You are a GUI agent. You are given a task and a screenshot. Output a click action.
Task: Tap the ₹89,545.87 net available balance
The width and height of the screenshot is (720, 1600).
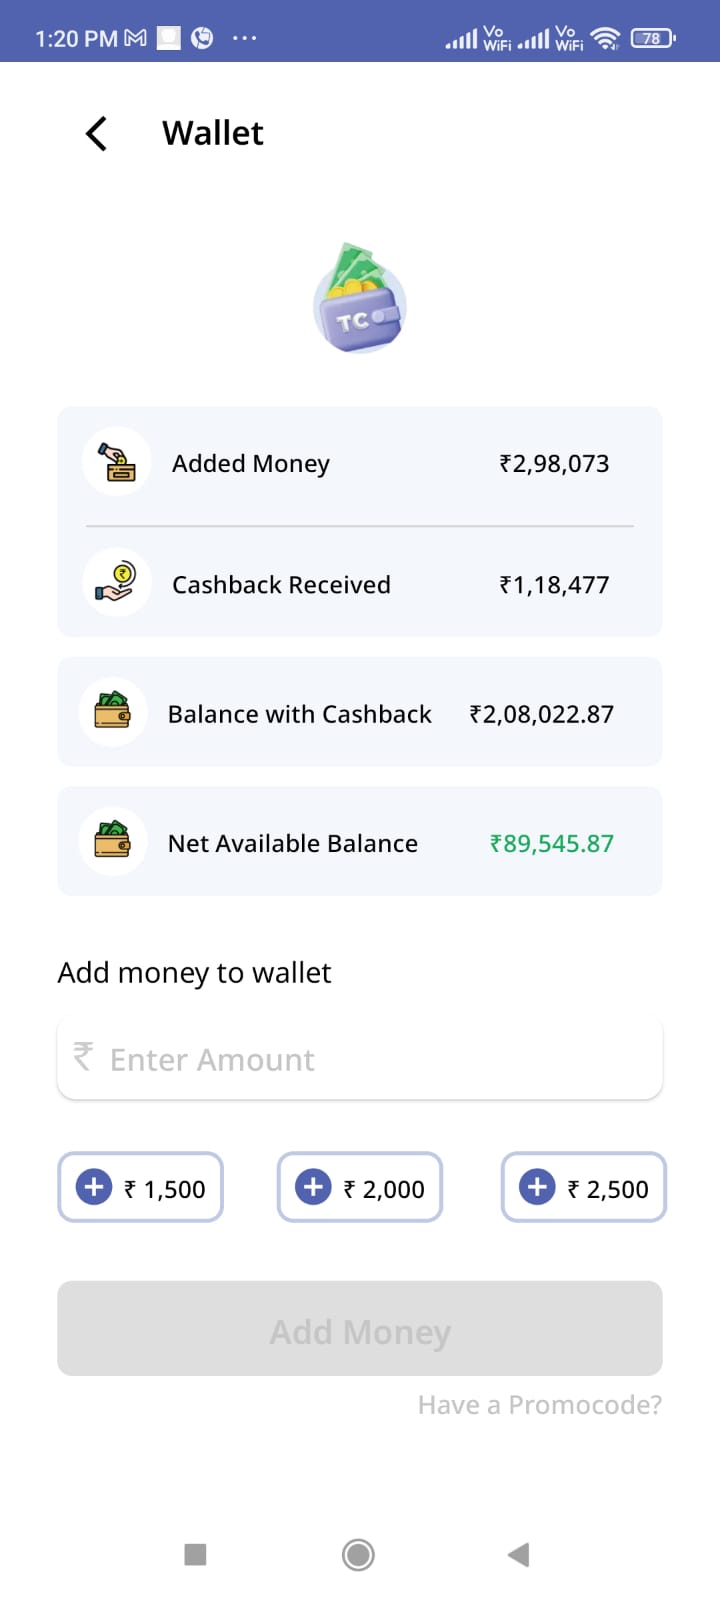coord(551,843)
